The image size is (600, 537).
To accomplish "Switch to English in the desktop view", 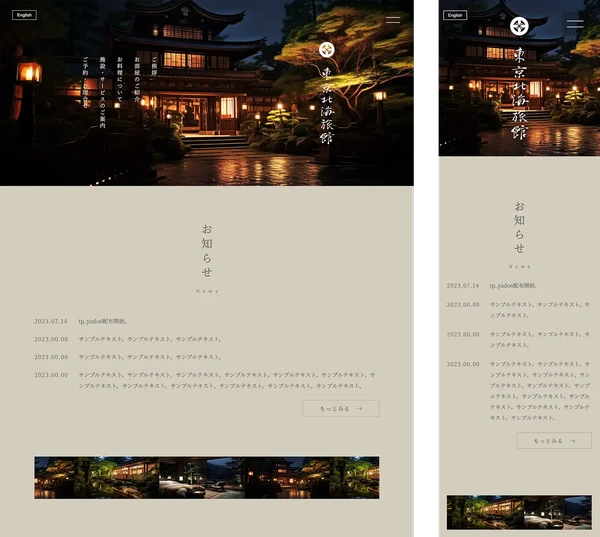I will pyautogui.click(x=24, y=15).
